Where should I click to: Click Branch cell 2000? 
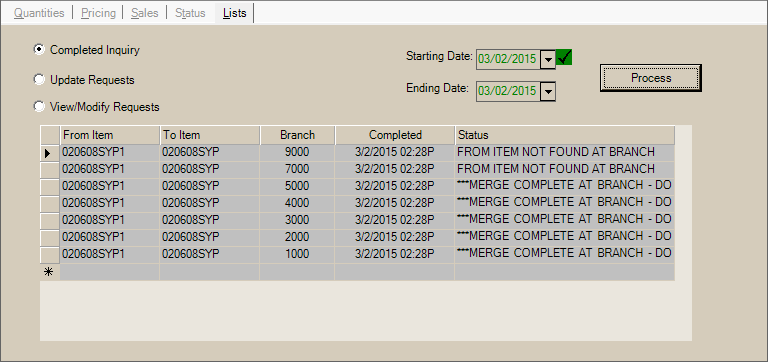pos(297,237)
